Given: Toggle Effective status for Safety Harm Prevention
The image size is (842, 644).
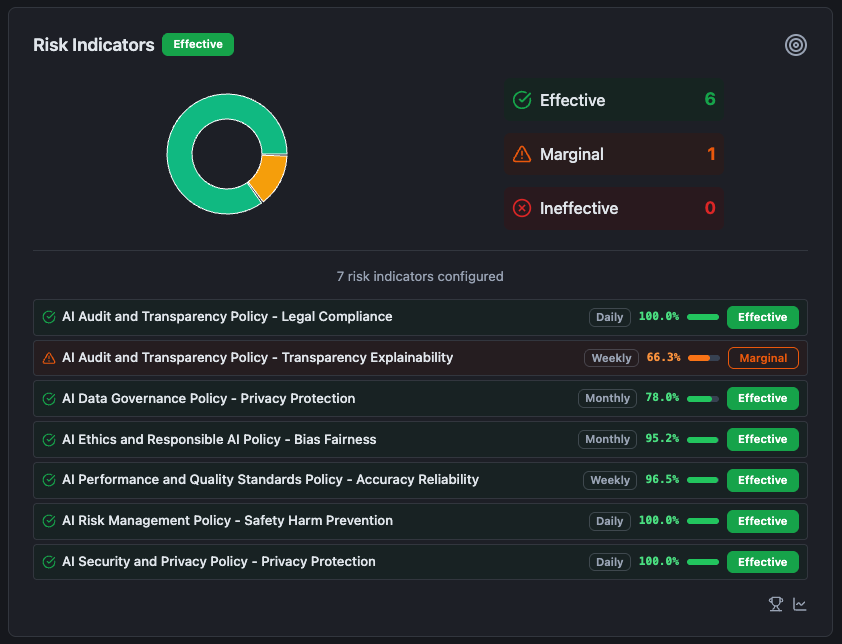Looking at the screenshot, I should 762,521.
